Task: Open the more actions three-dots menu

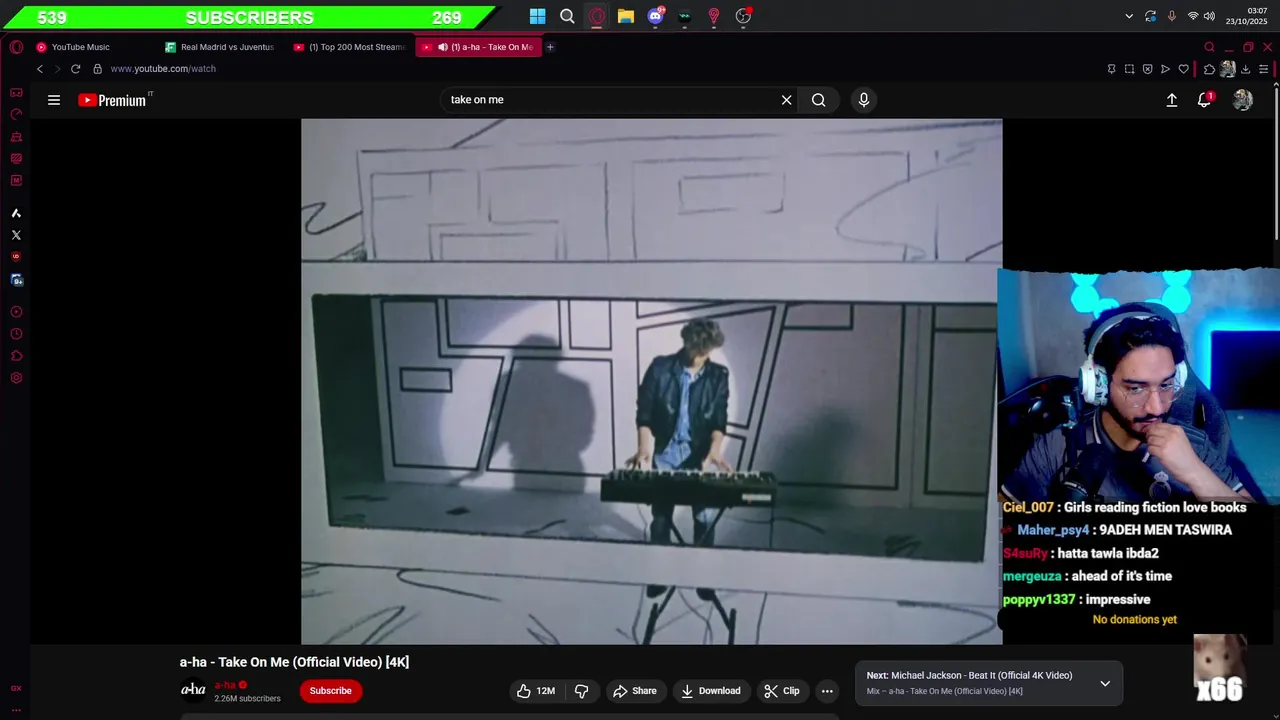Action: [x=827, y=691]
